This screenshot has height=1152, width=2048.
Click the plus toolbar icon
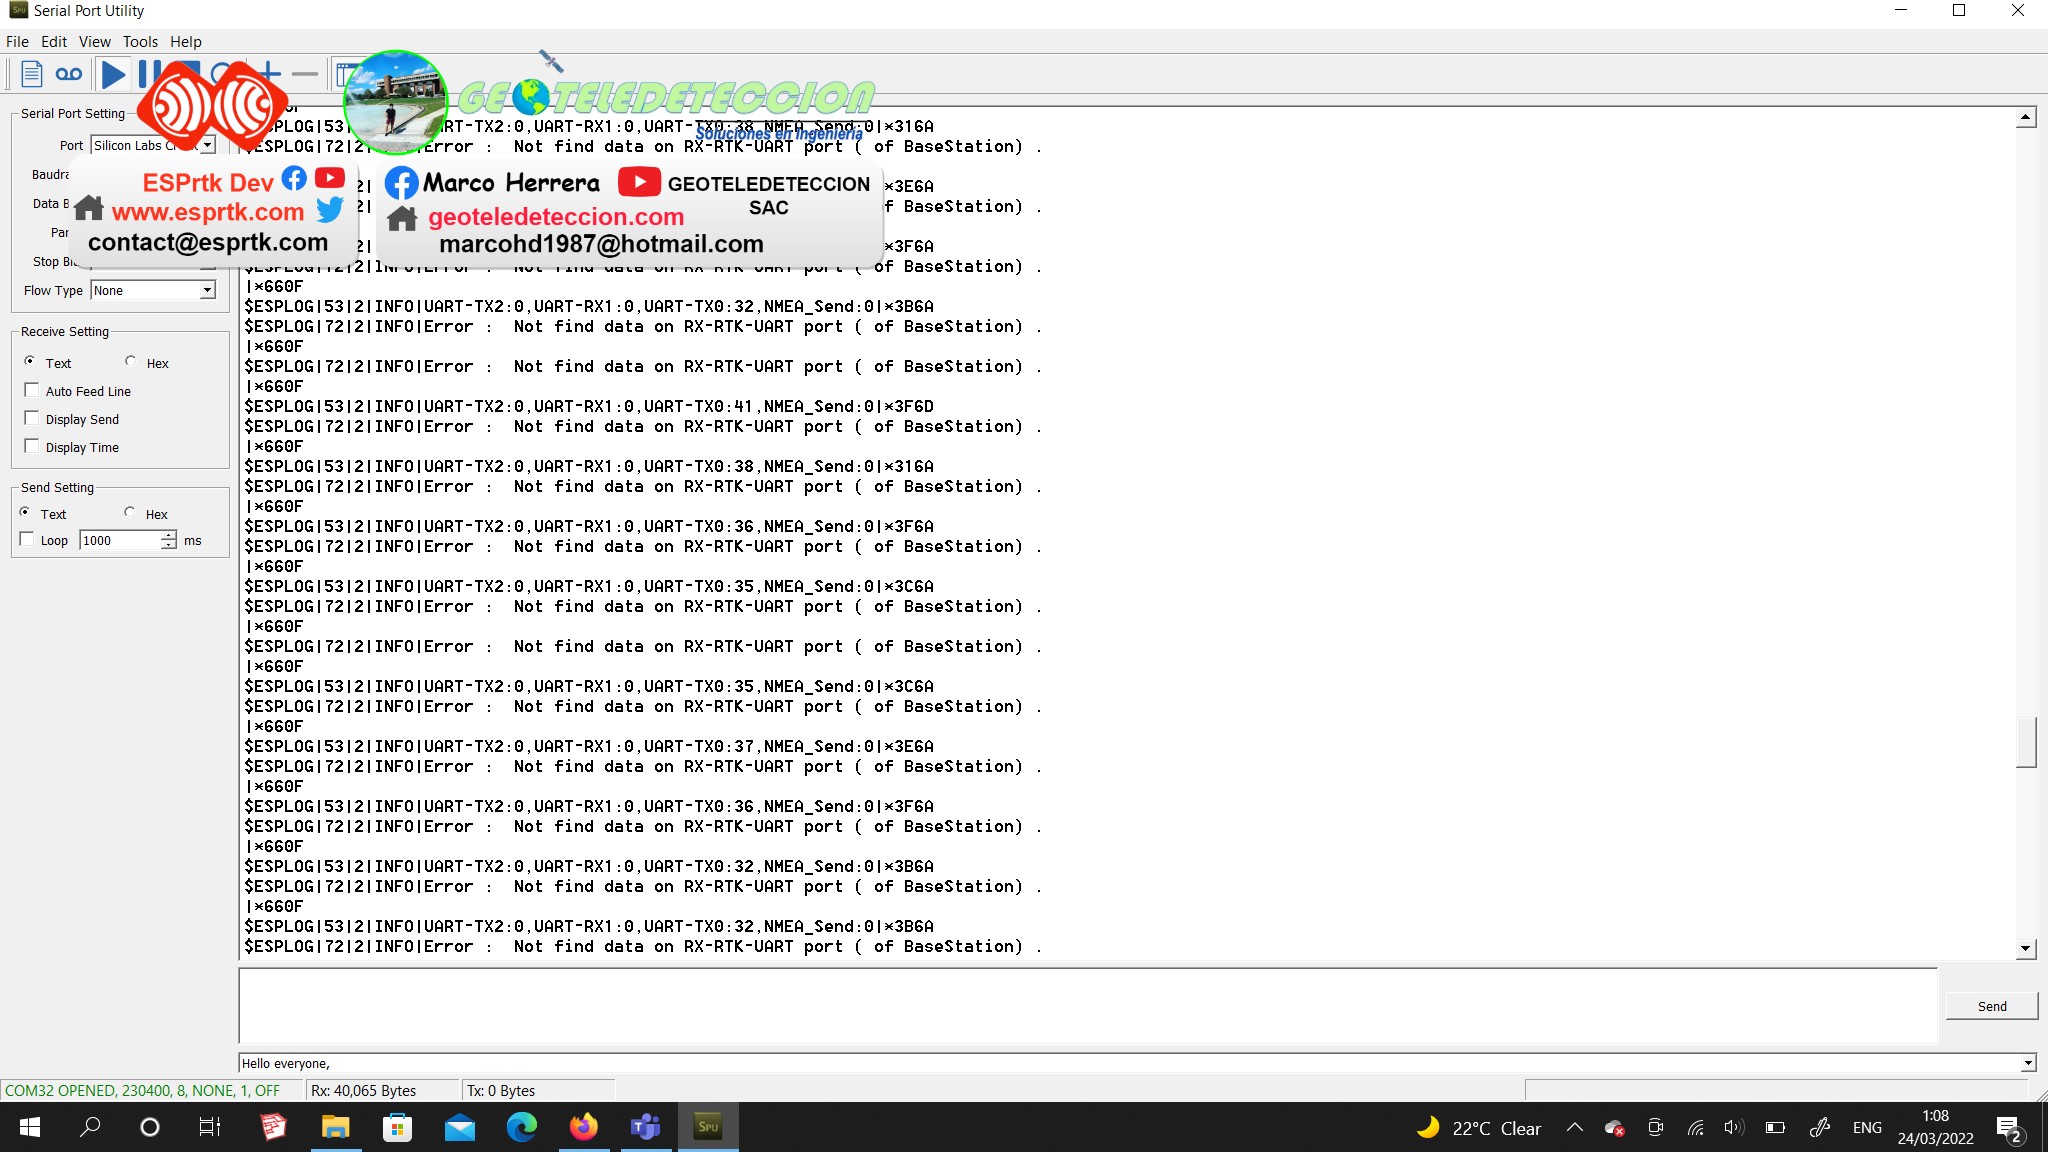pyautogui.click(x=271, y=73)
